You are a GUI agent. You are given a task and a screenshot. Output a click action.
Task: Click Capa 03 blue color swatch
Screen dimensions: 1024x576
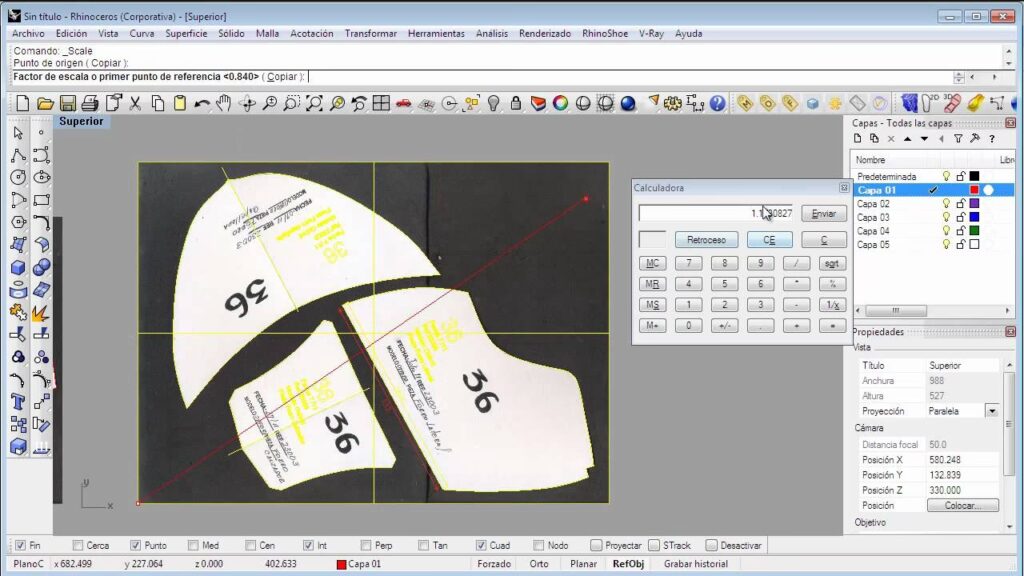(974, 217)
